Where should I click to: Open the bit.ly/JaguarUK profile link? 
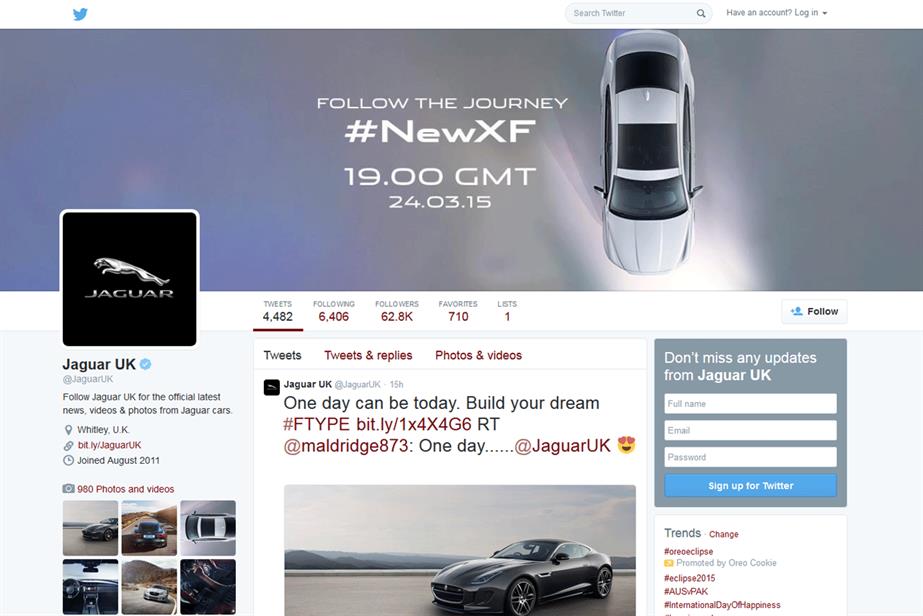[x=109, y=445]
